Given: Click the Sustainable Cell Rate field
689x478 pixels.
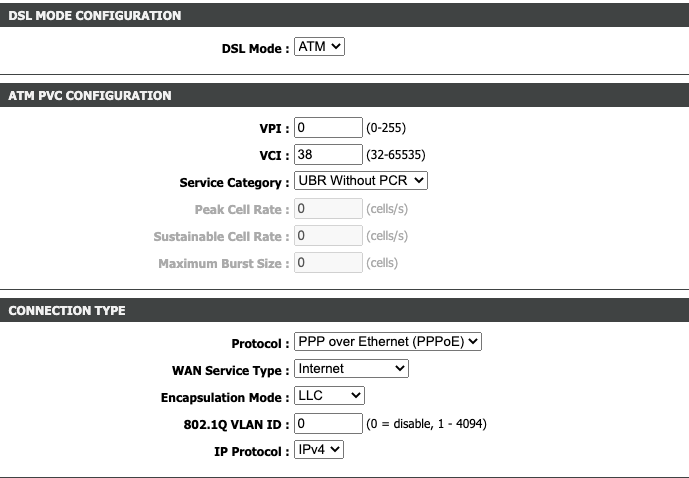Looking at the screenshot, I should pos(328,235).
